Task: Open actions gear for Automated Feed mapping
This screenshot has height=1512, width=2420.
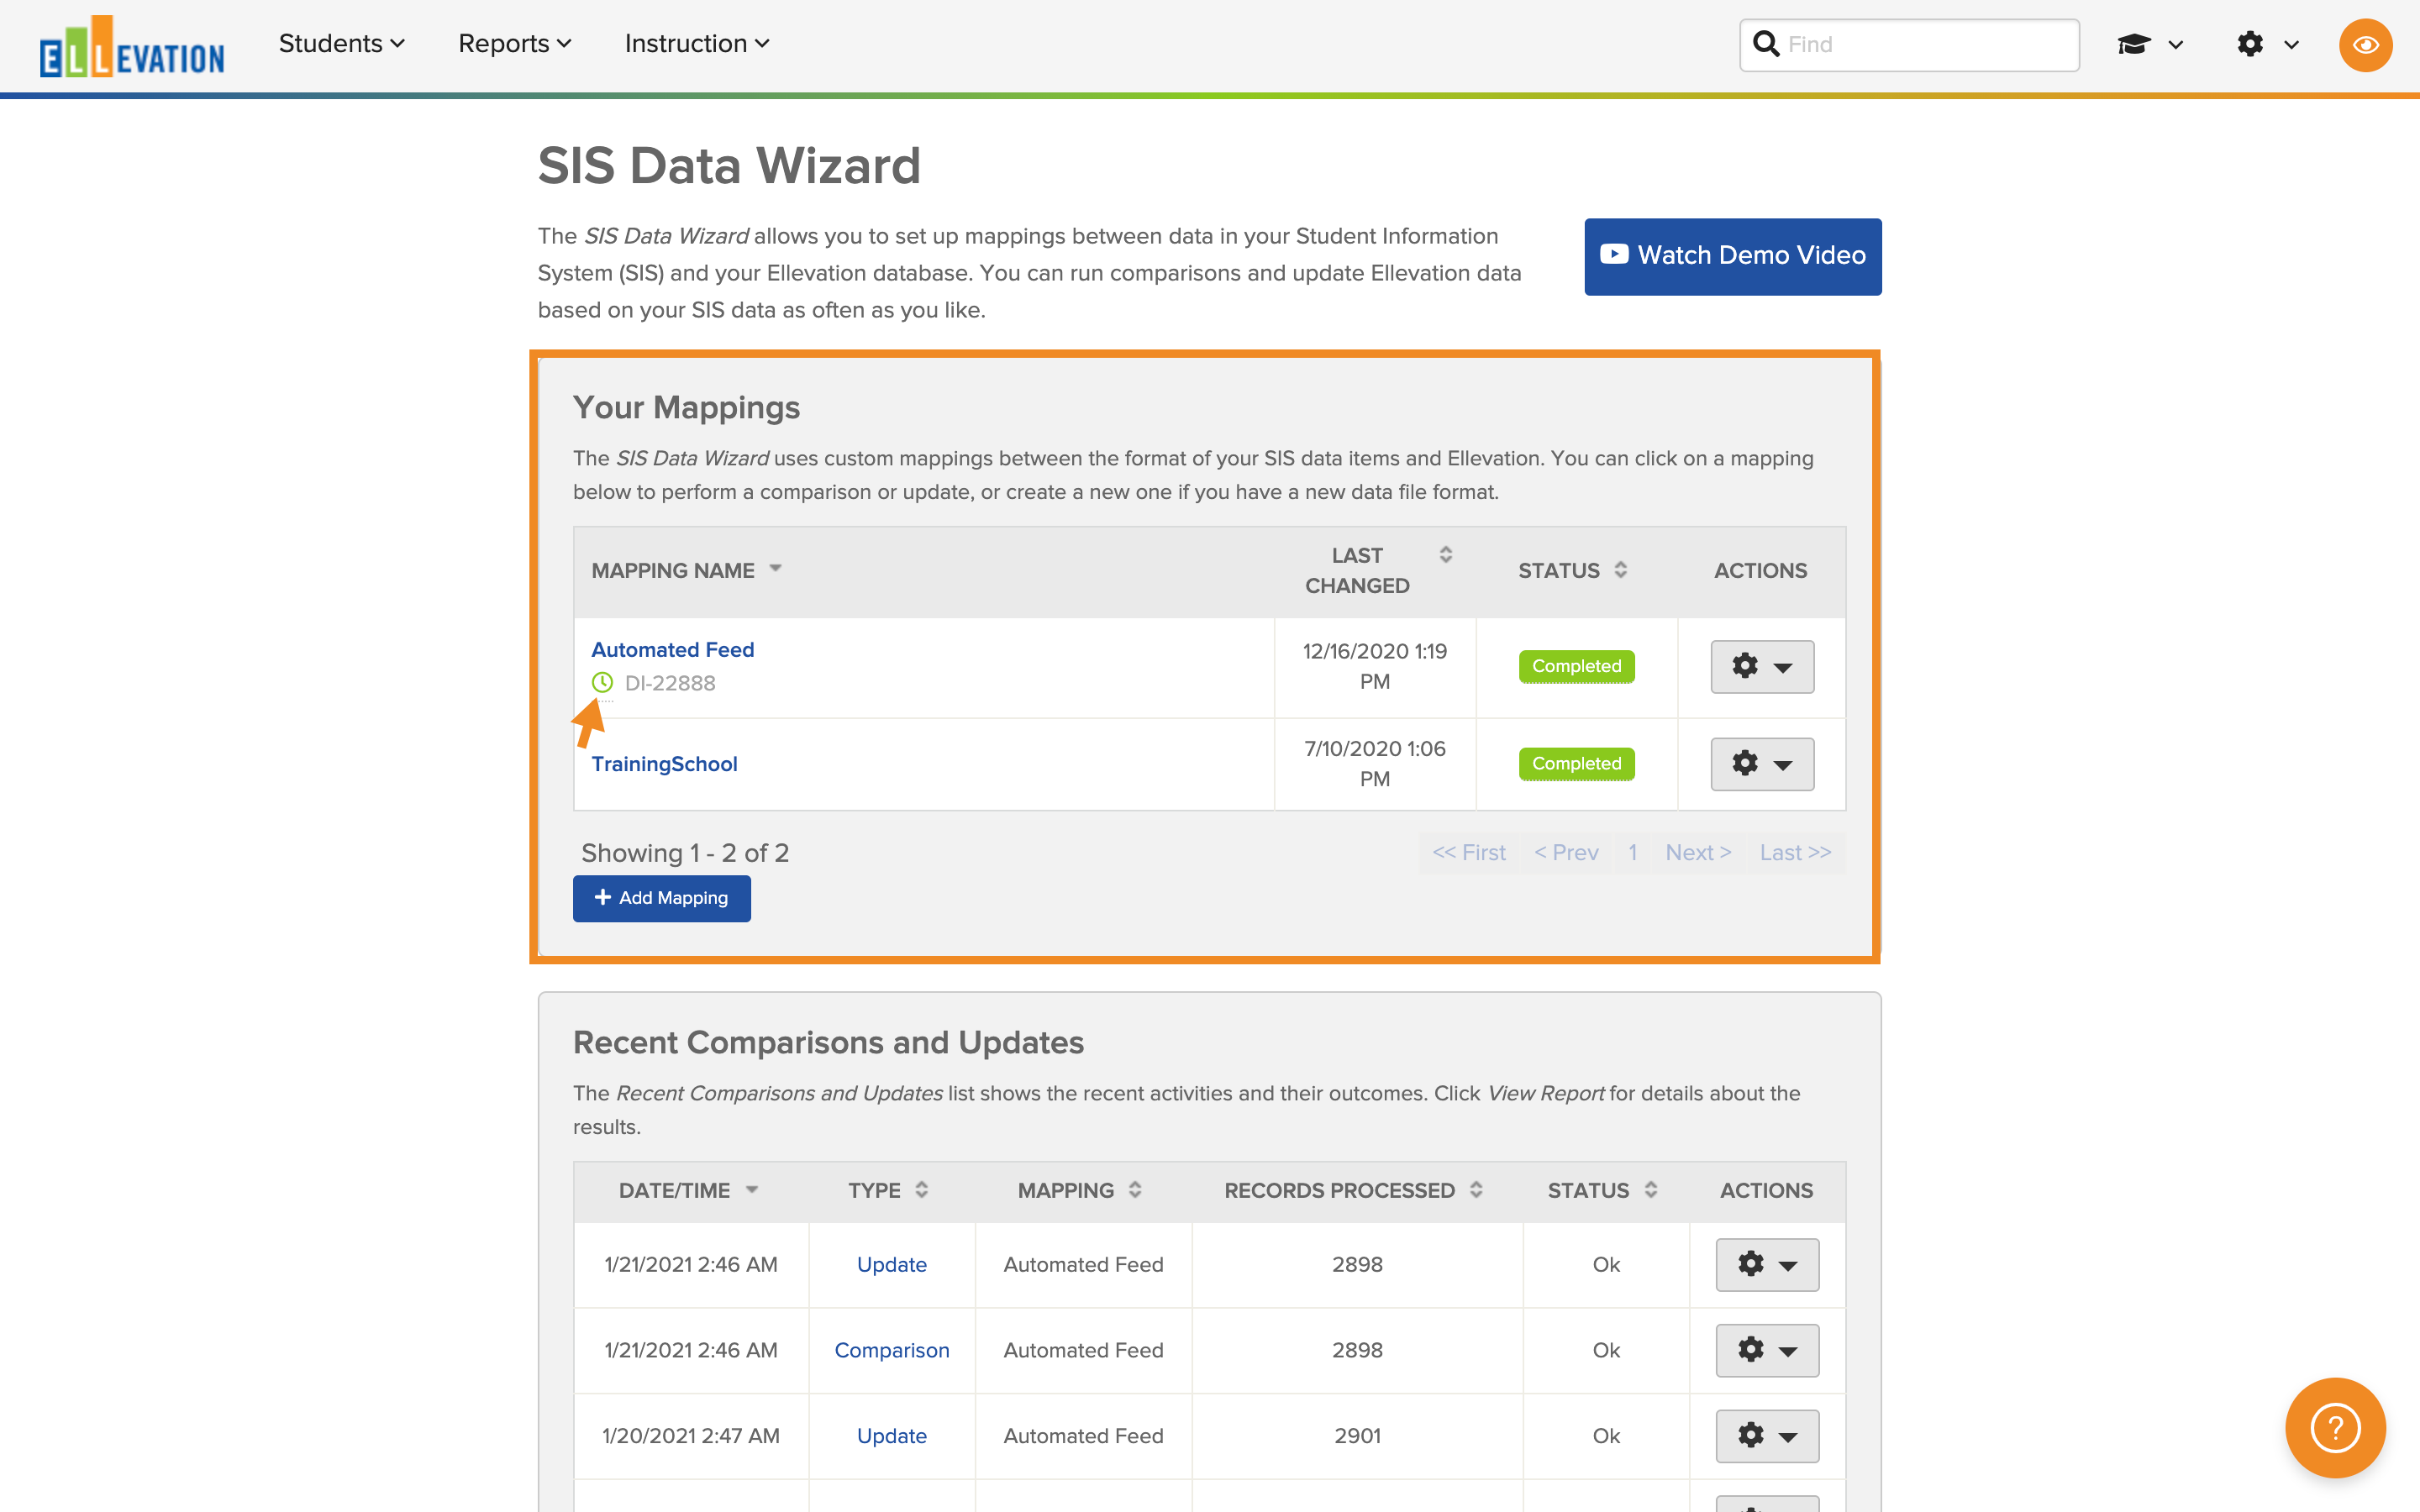Action: coord(1762,666)
